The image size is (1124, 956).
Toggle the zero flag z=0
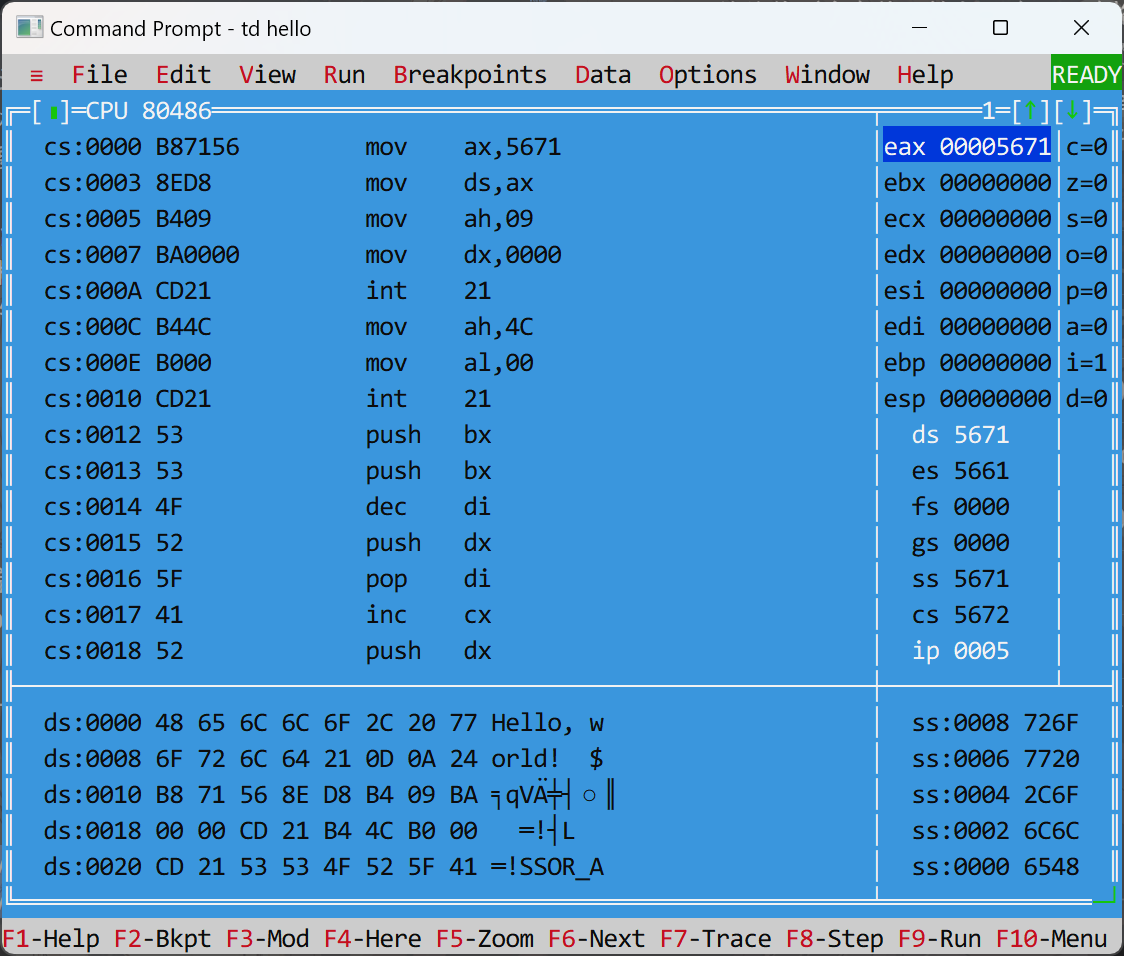click(1086, 183)
